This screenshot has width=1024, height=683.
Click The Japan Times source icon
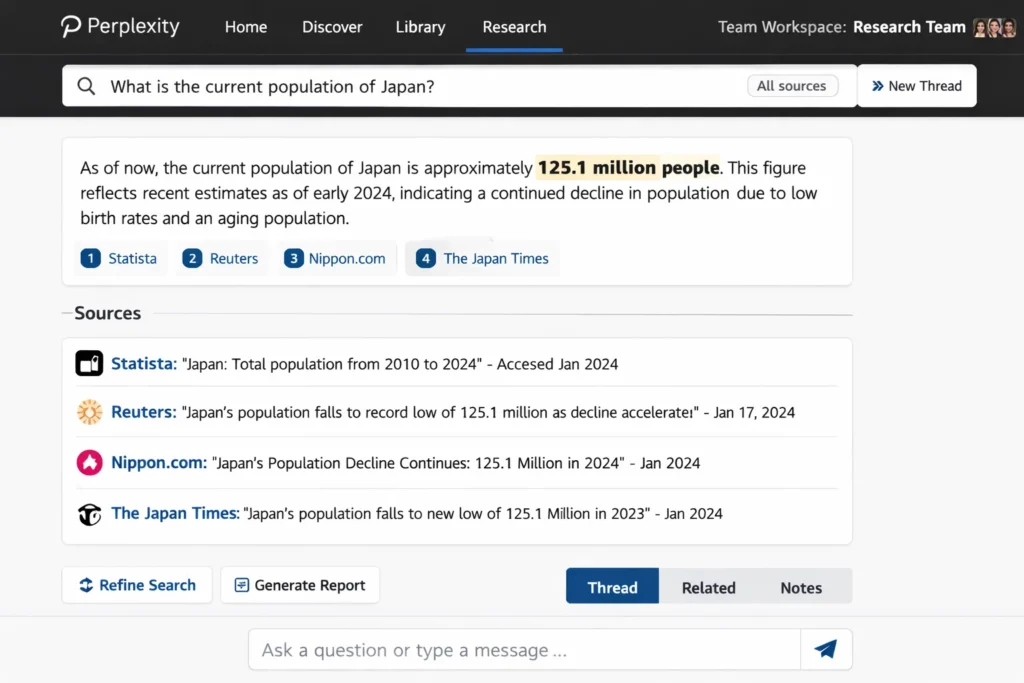89,513
